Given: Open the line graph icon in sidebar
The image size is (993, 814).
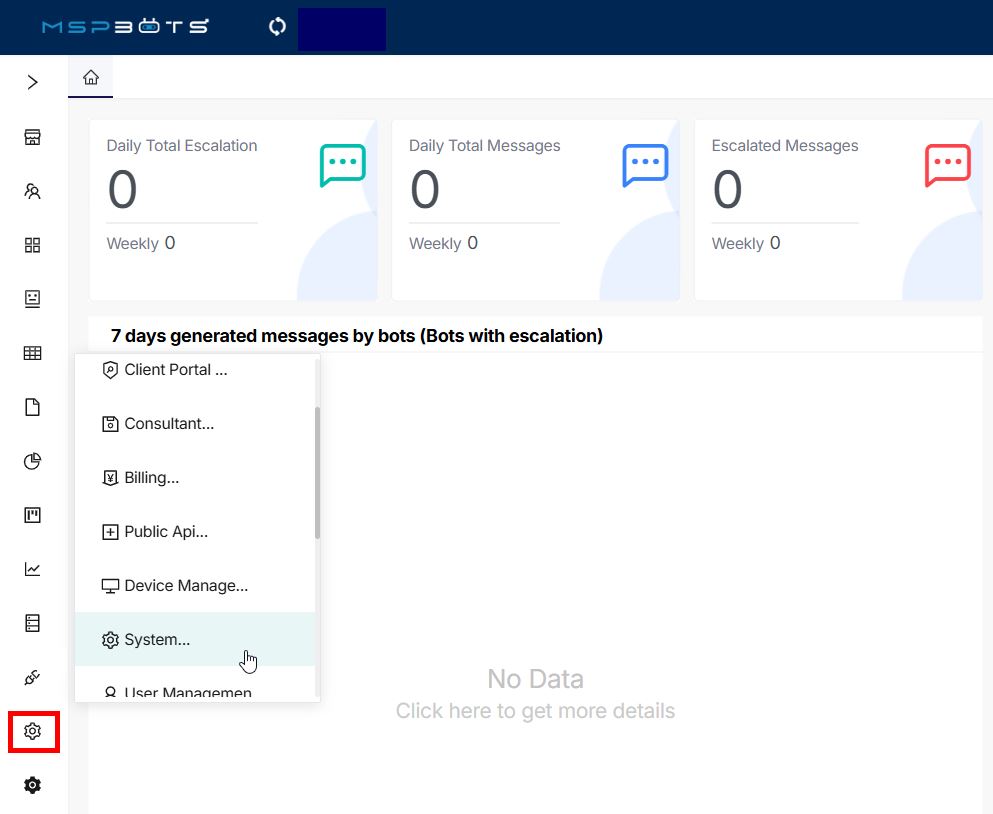Looking at the screenshot, I should tap(33, 569).
